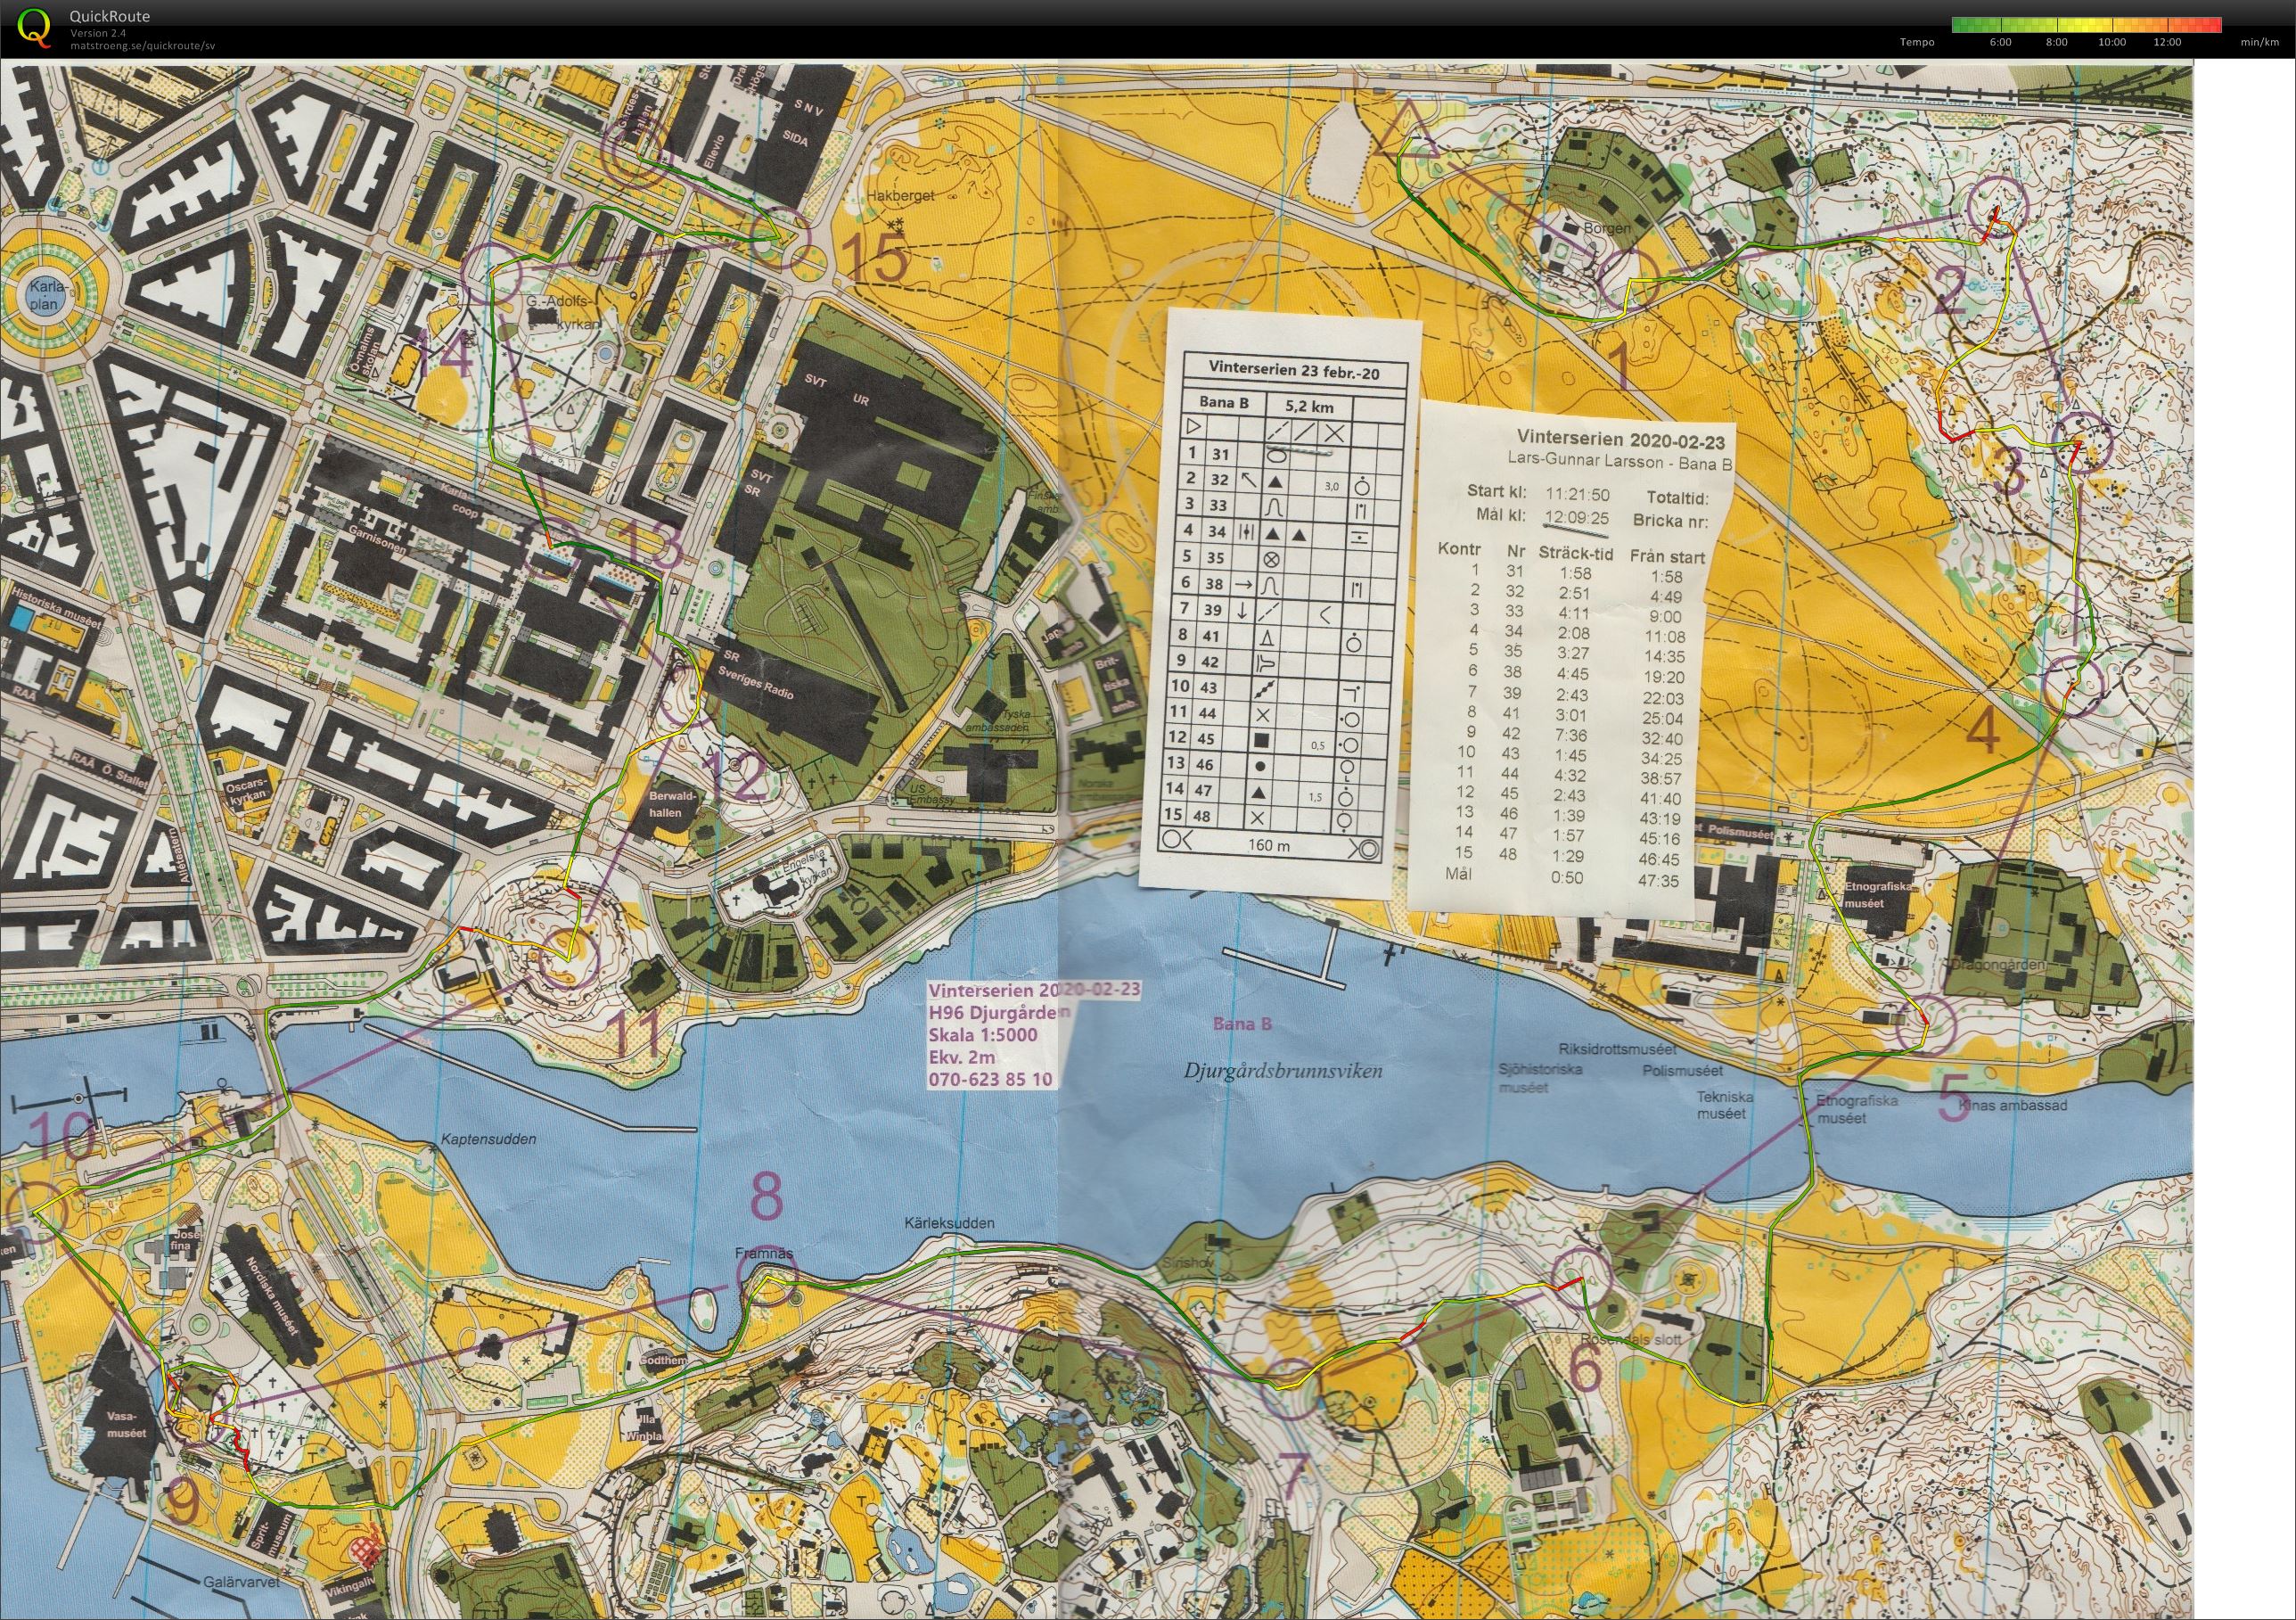The width and height of the screenshot is (2296, 1620).
Task: Select control circle 11 on the hill
Action: 567,954
